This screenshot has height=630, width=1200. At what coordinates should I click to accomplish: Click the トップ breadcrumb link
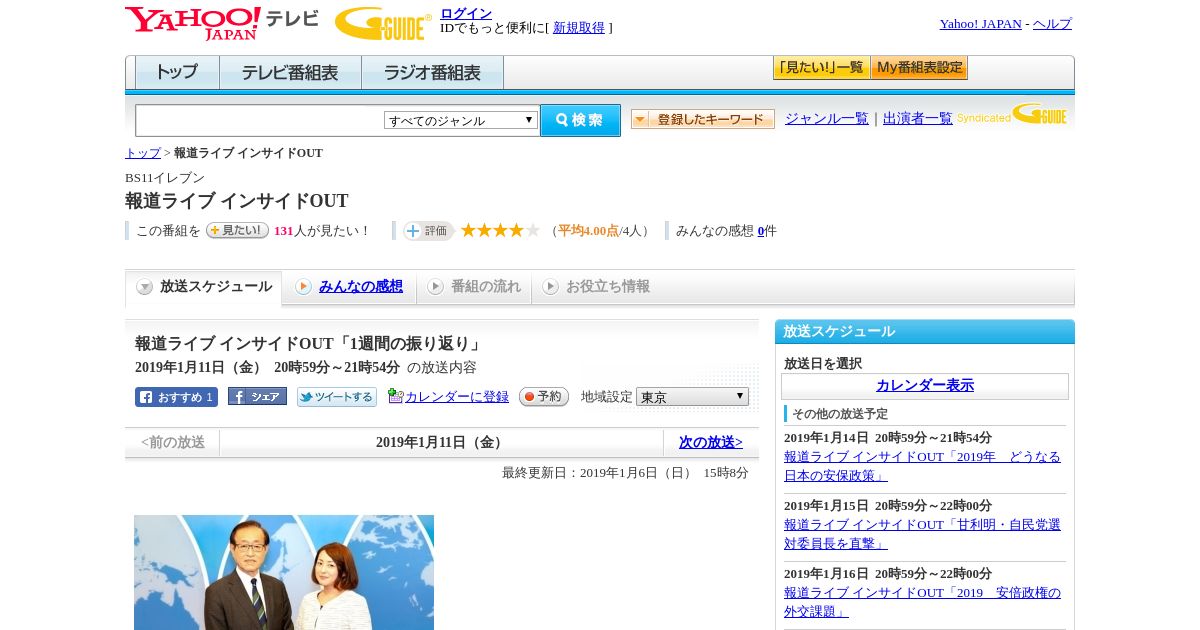[x=143, y=153]
